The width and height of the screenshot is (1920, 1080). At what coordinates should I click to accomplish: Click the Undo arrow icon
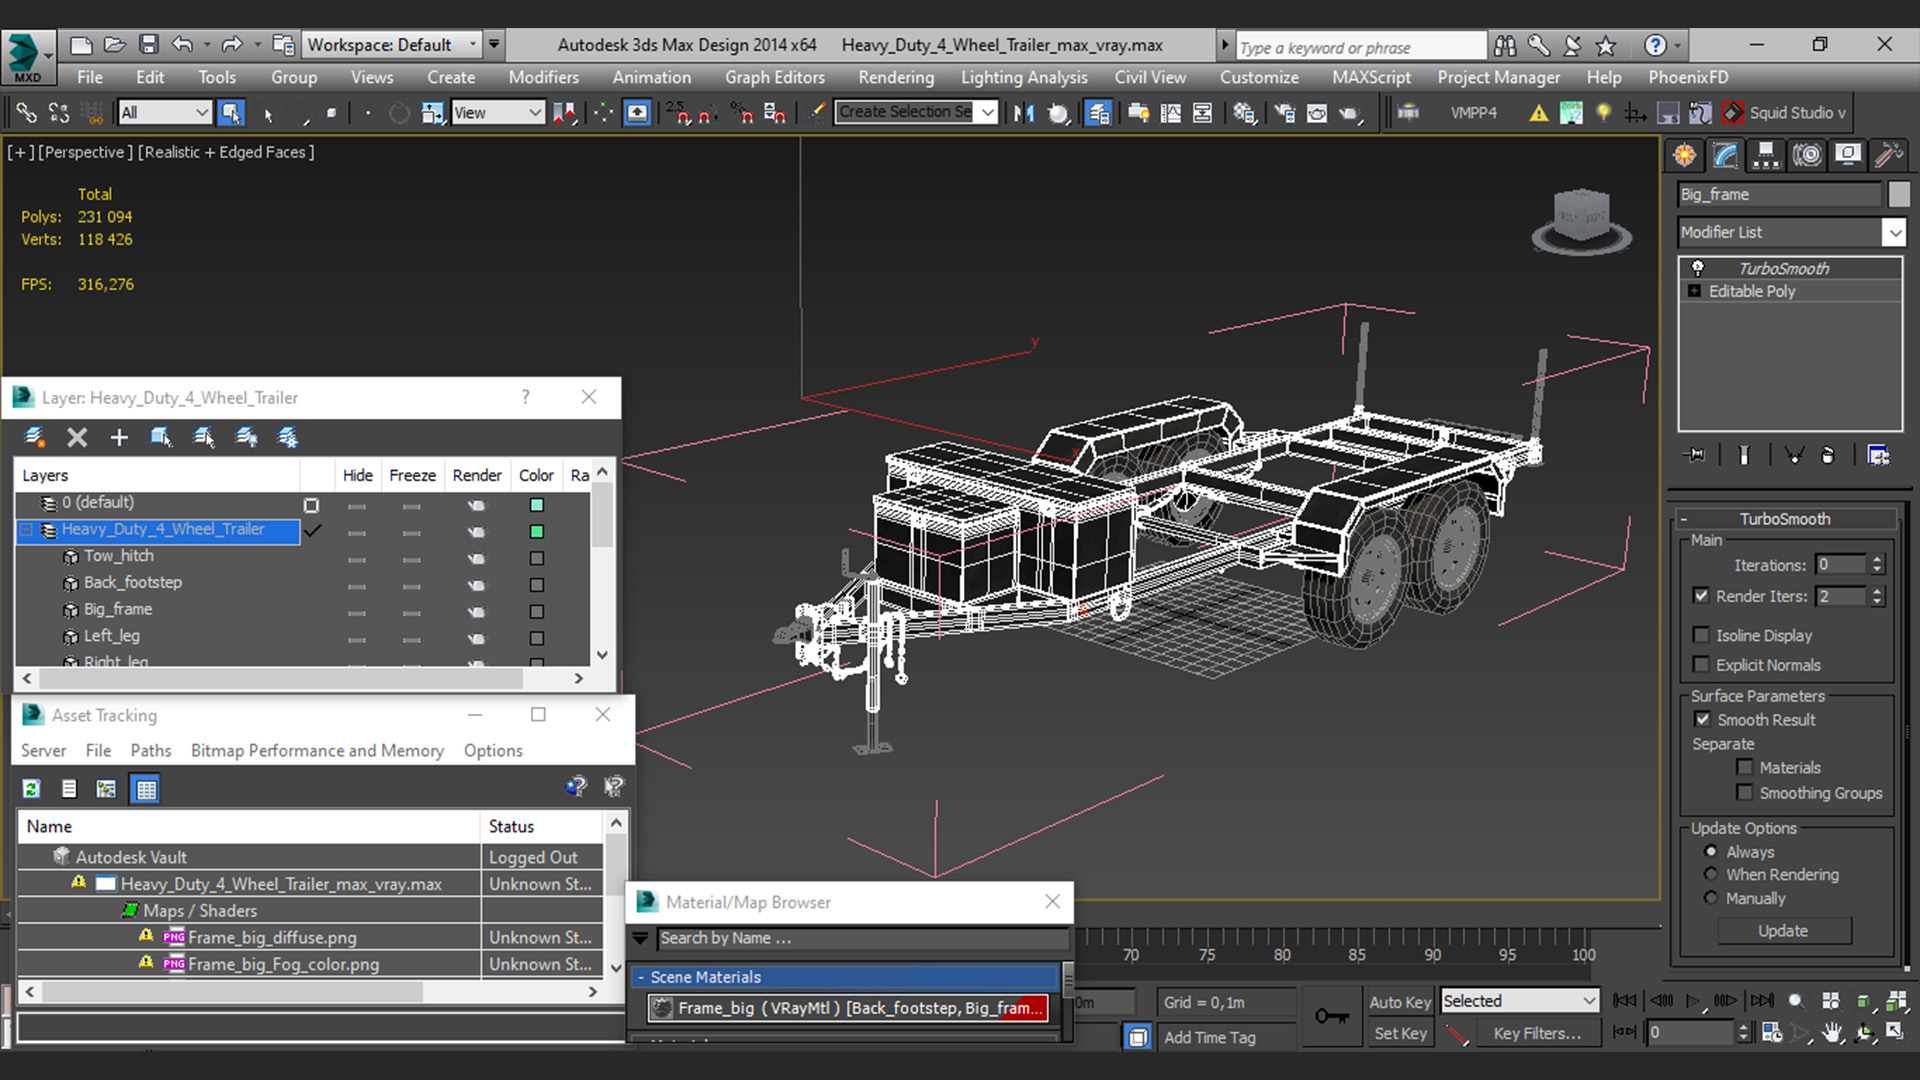(x=182, y=45)
